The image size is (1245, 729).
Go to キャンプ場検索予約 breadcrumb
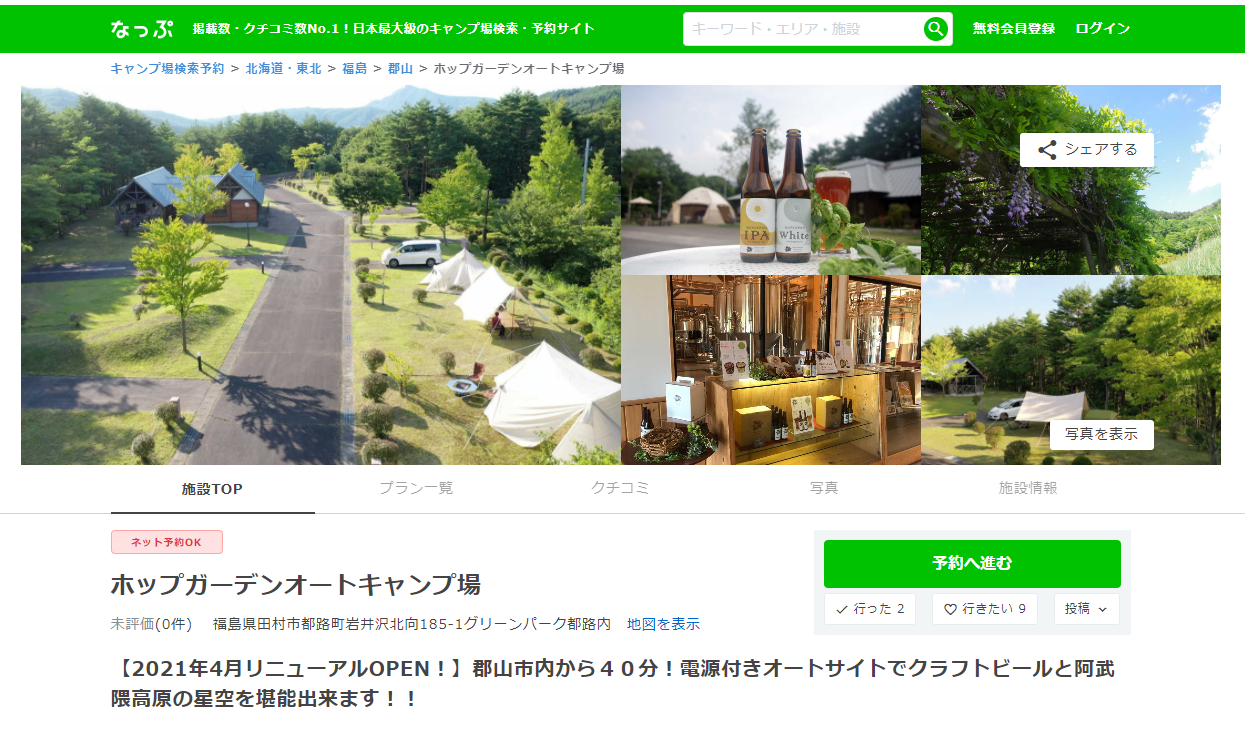coord(167,69)
